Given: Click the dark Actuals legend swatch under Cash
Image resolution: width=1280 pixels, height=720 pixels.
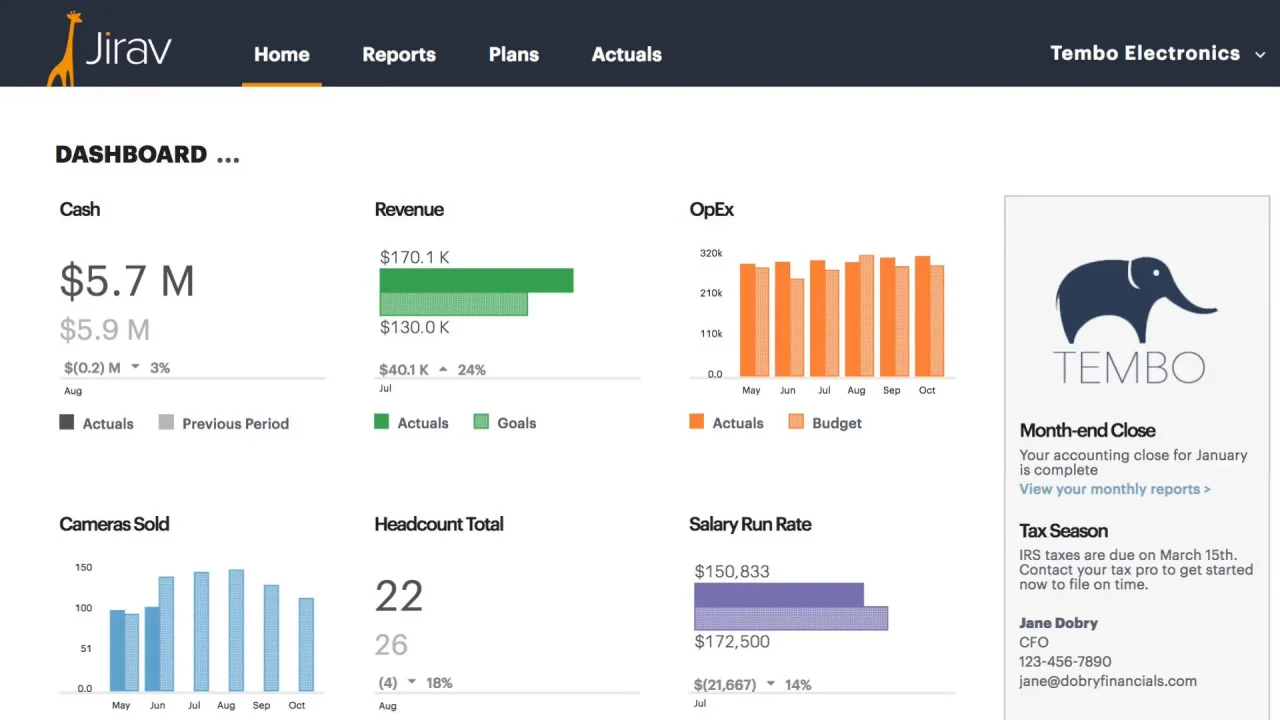Looking at the screenshot, I should pos(67,422).
